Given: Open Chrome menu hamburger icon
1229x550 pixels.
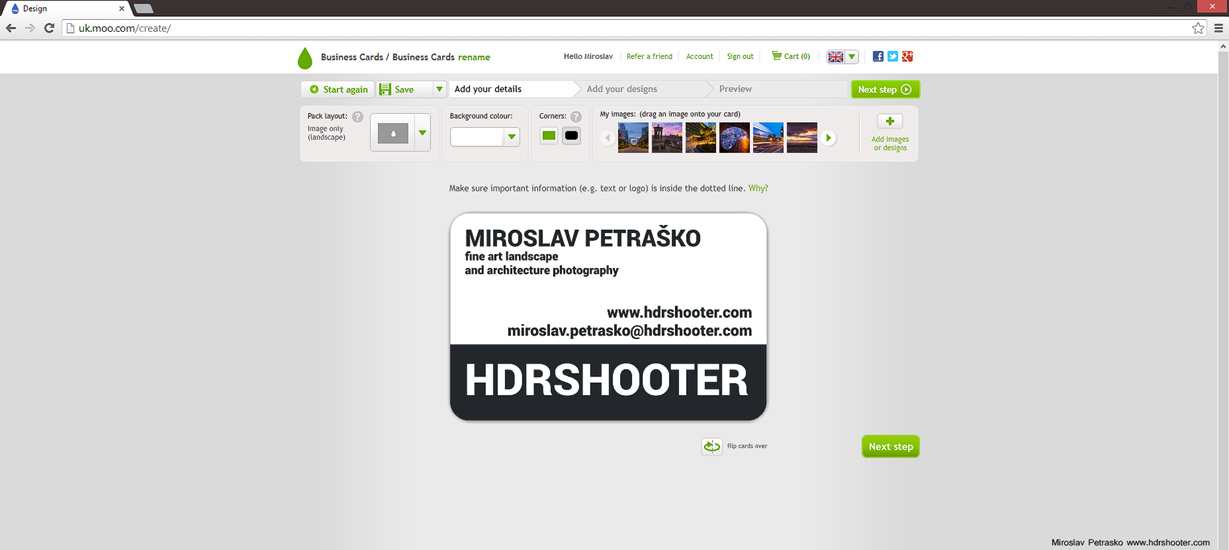Looking at the screenshot, I should pyautogui.click(x=1218, y=28).
